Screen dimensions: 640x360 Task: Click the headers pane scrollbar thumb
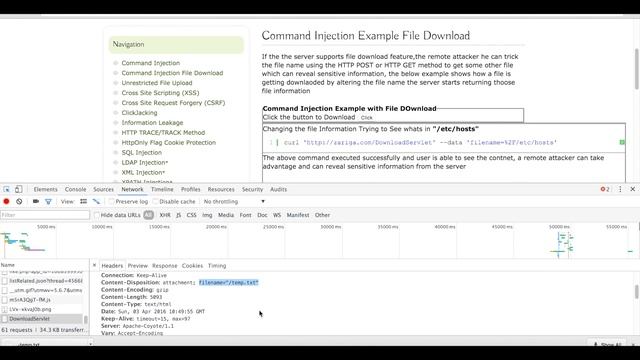(x=637, y=291)
